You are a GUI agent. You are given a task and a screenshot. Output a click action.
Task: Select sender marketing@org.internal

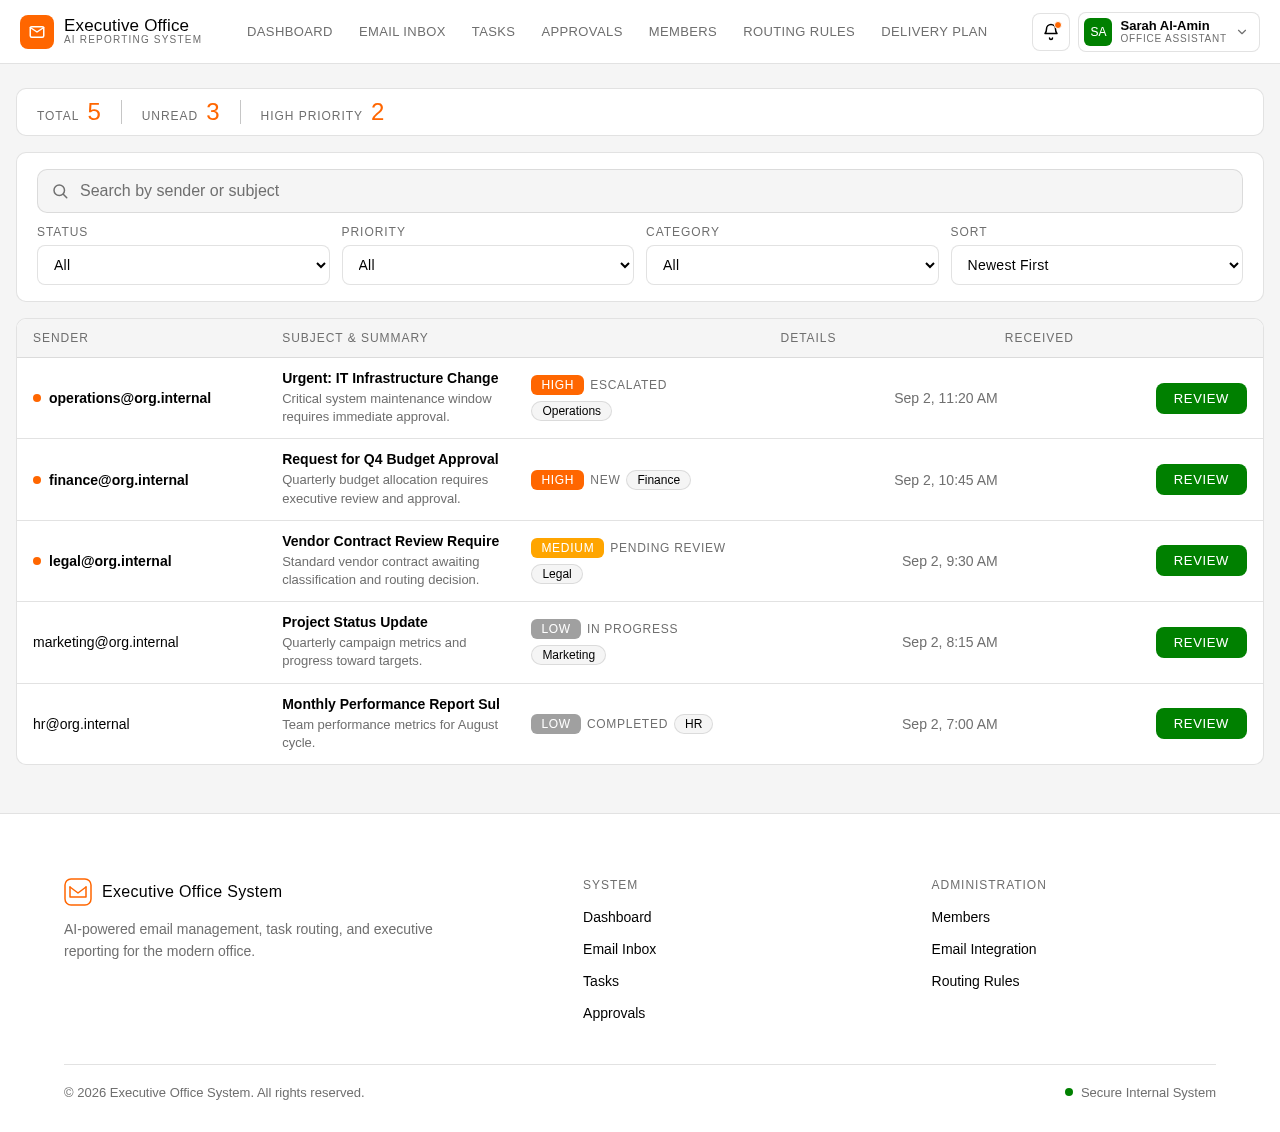click(106, 642)
